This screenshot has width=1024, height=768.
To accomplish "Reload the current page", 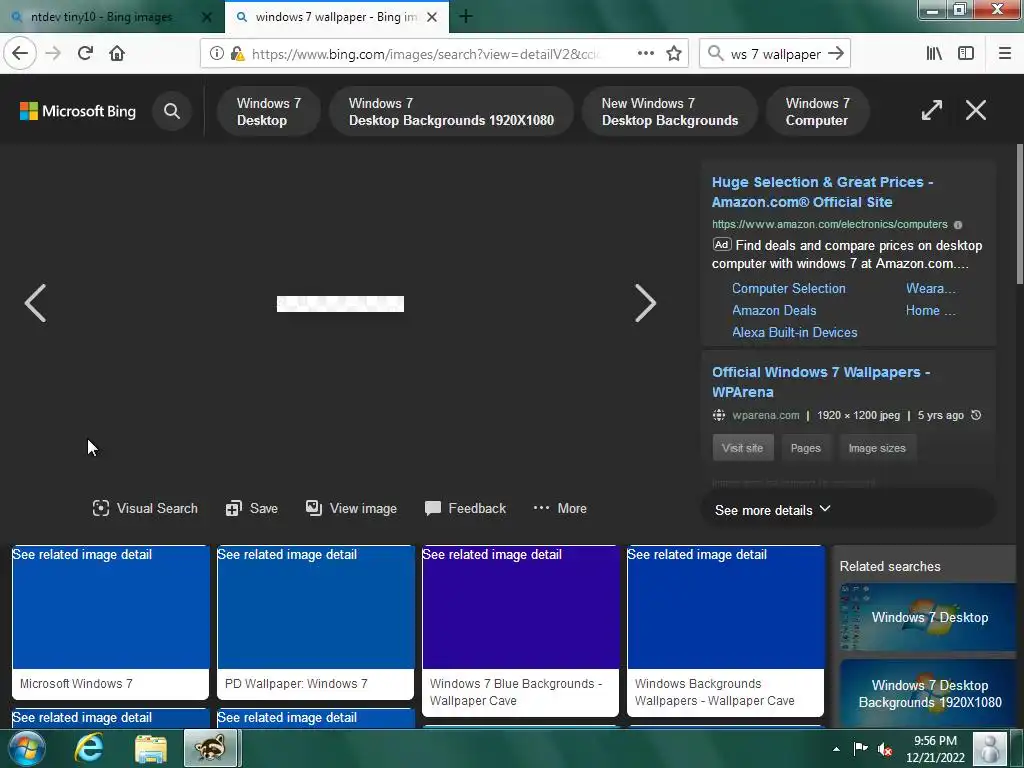I will (85, 54).
